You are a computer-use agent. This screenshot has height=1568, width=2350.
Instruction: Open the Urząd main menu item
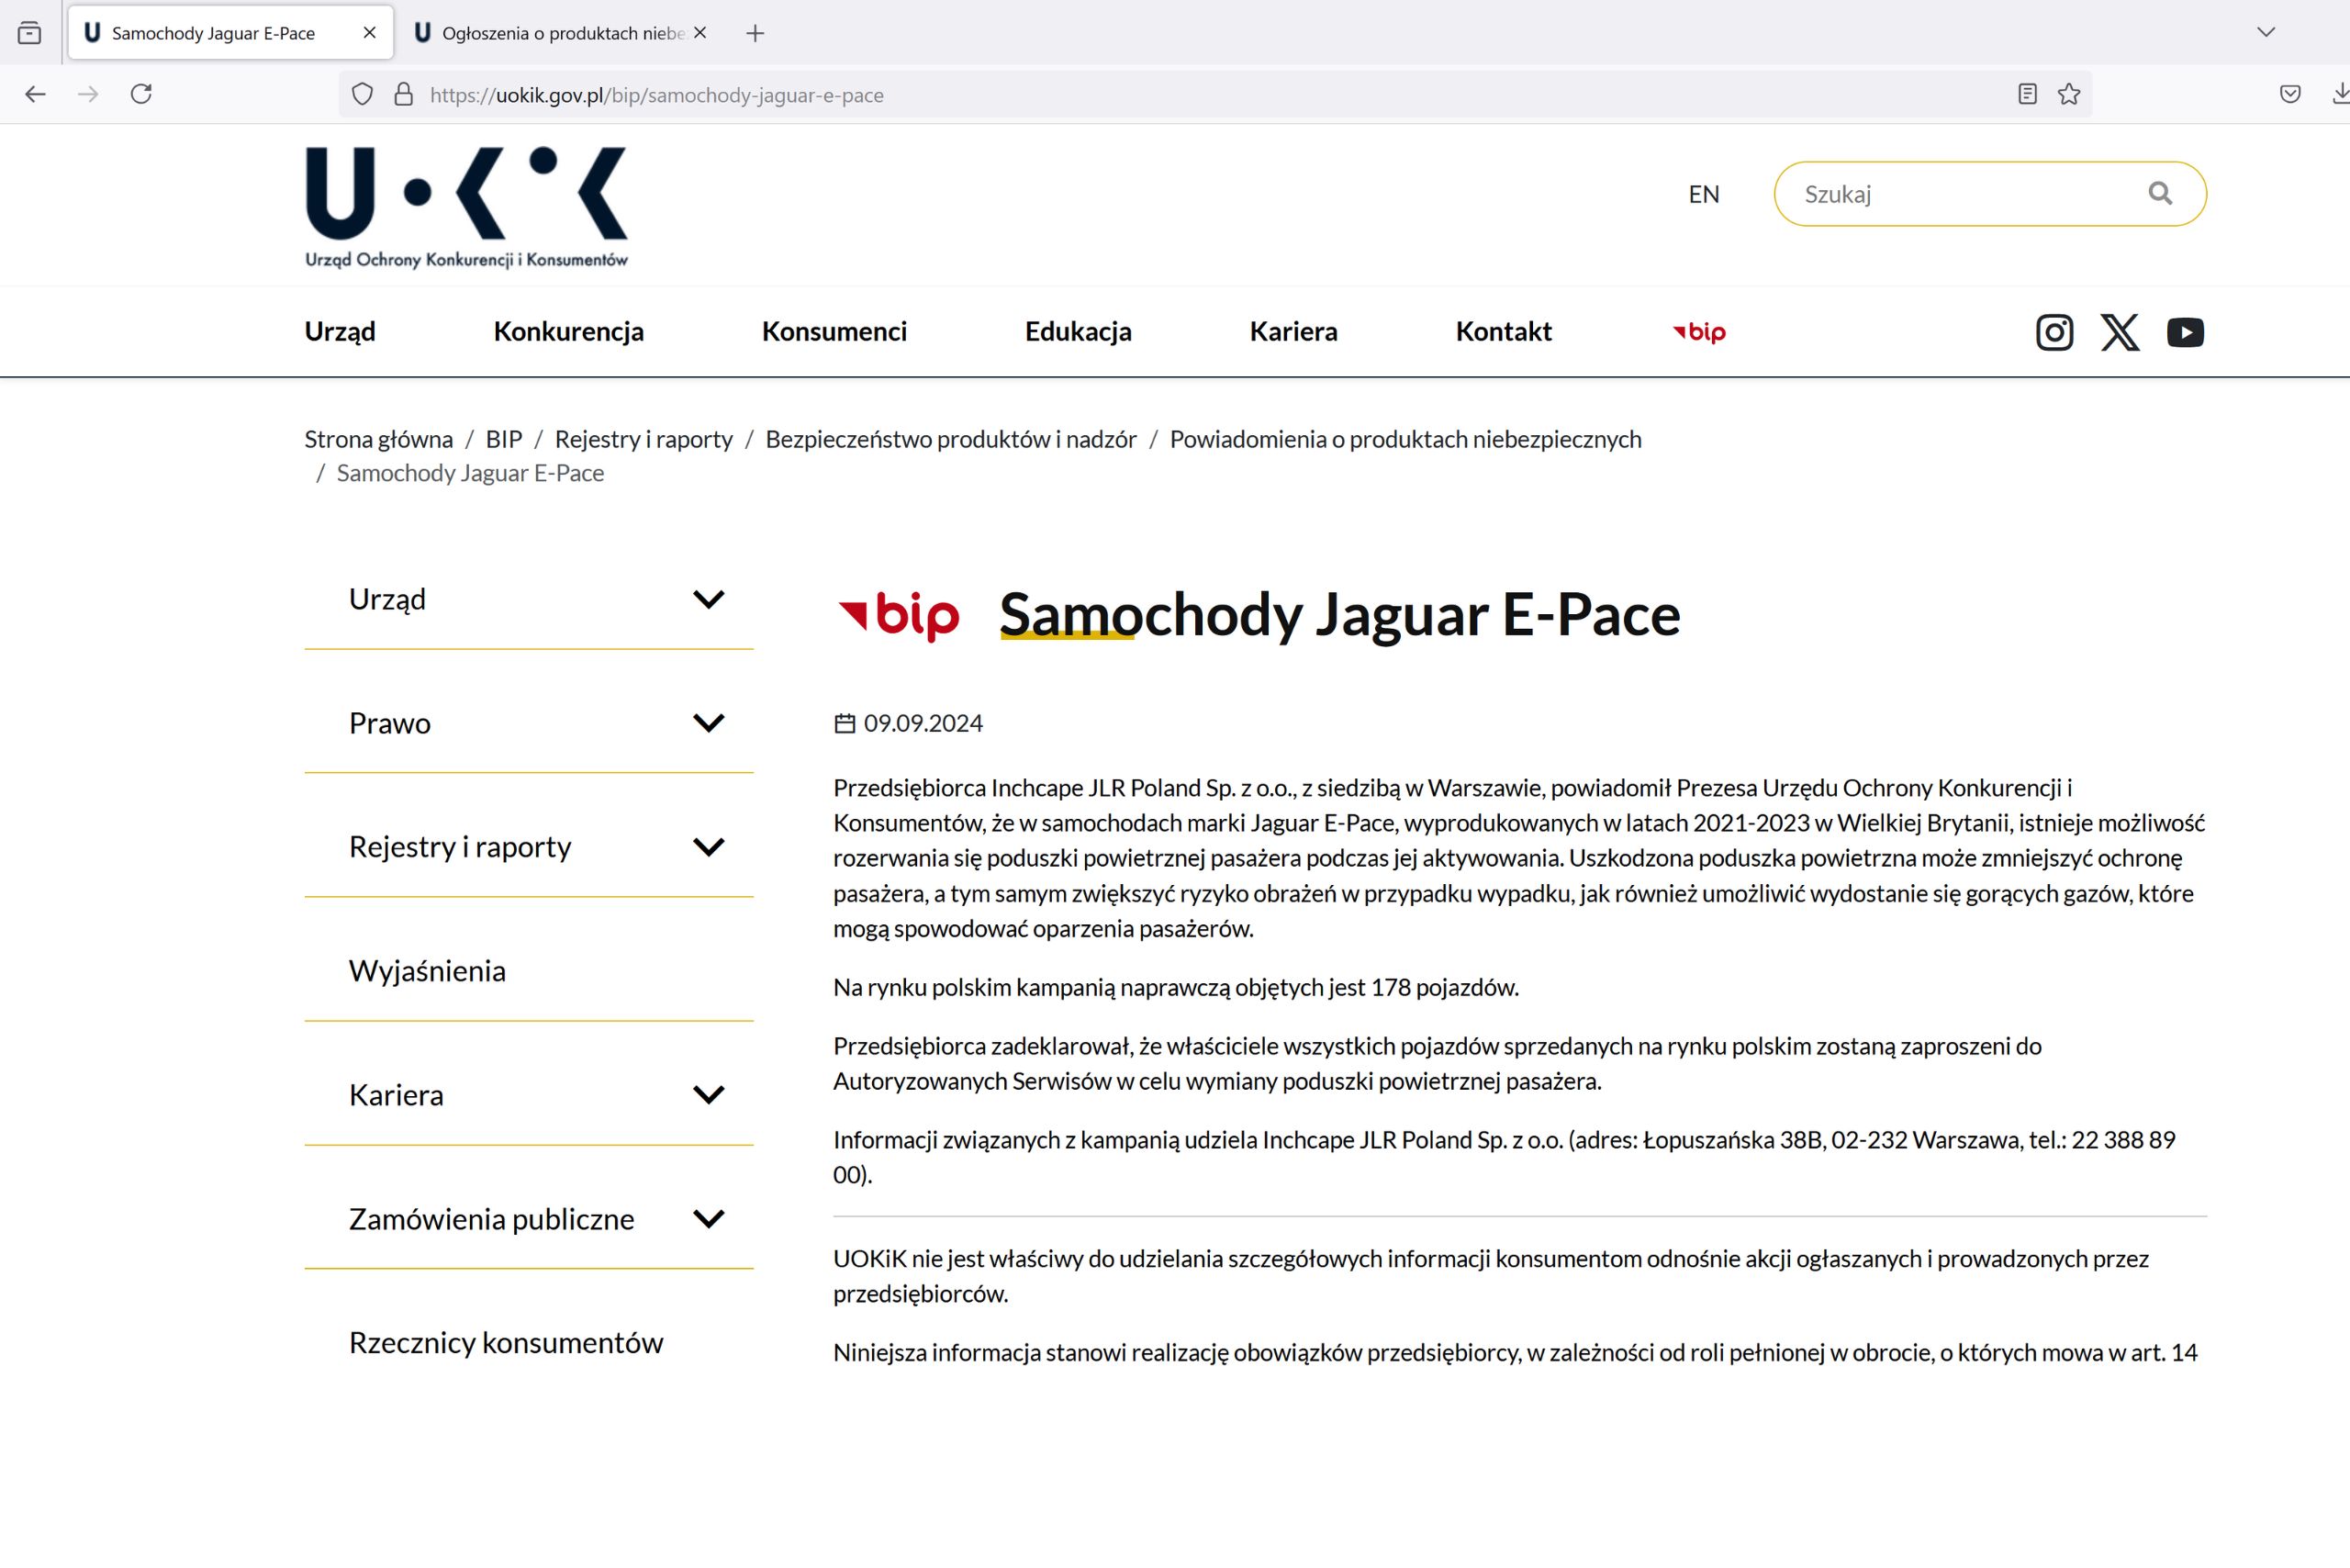click(340, 331)
